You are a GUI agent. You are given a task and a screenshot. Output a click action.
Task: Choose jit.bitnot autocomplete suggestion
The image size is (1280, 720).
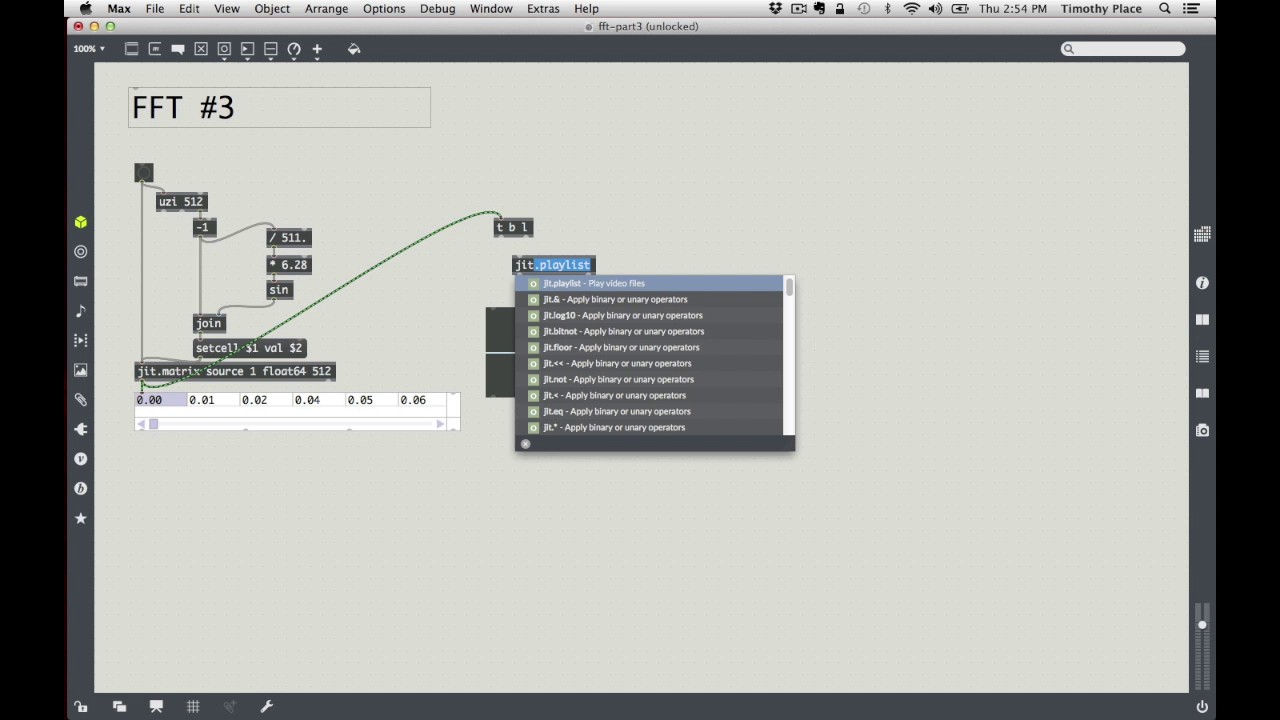point(651,331)
